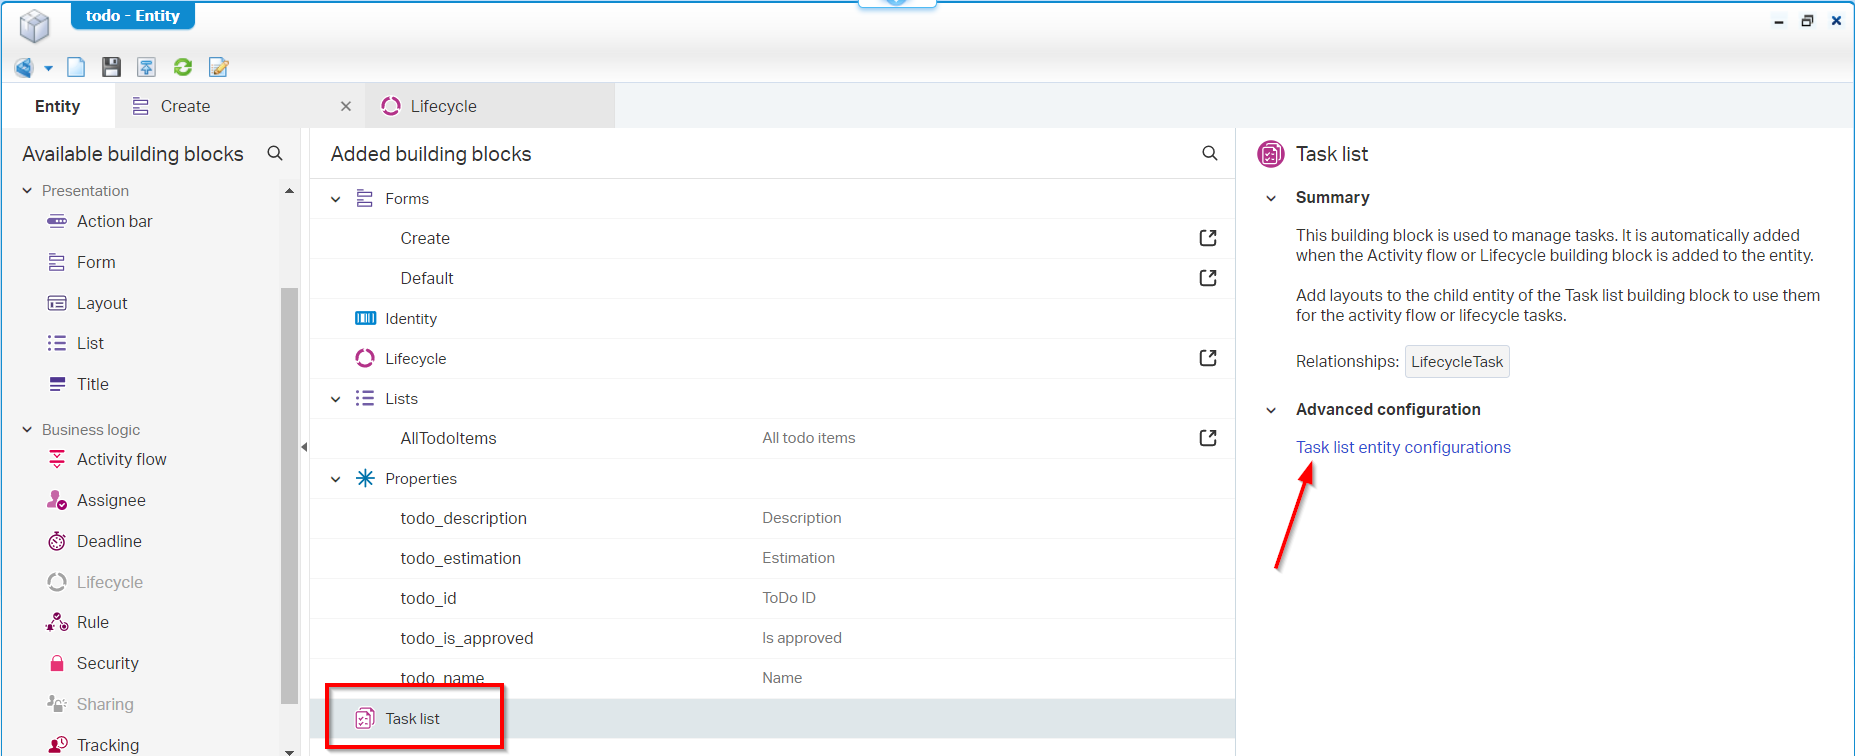Image resolution: width=1855 pixels, height=756 pixels.
Task: Collapse the Properties group
Action: (x=336, y=479)
